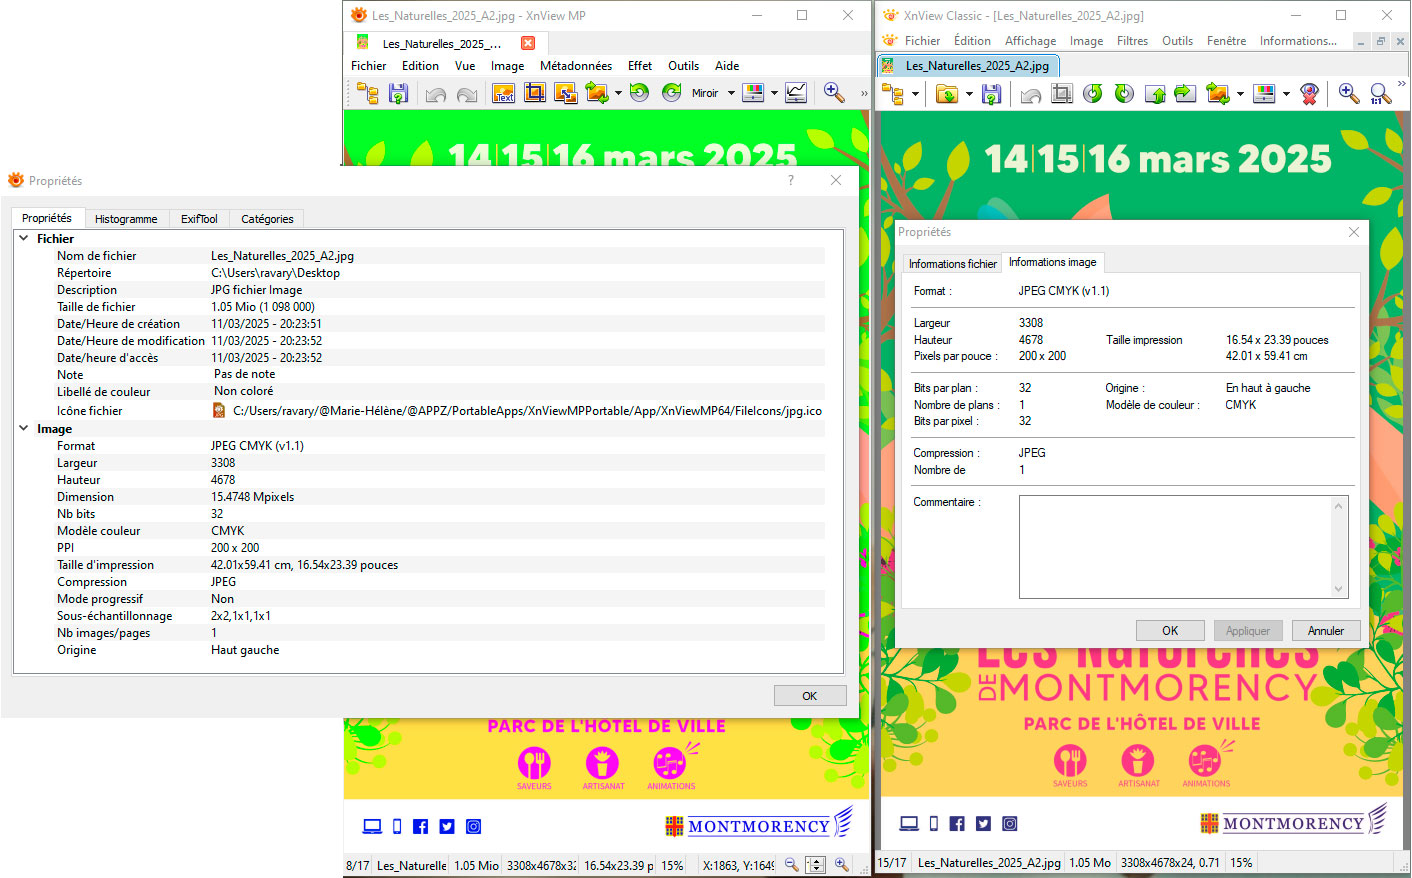Click the Save As floppy icon in XnView Classic

click(x=991, y=94)
